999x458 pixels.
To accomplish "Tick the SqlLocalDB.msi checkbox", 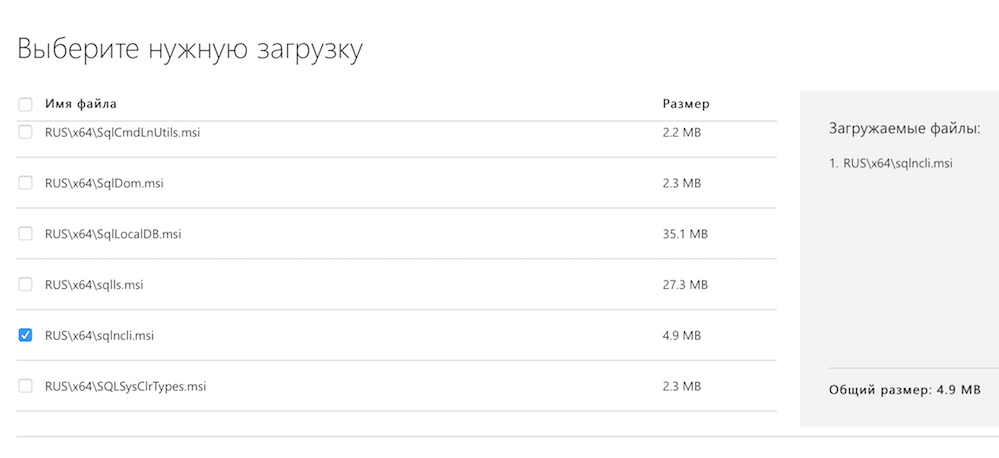I will pos(25,234).
